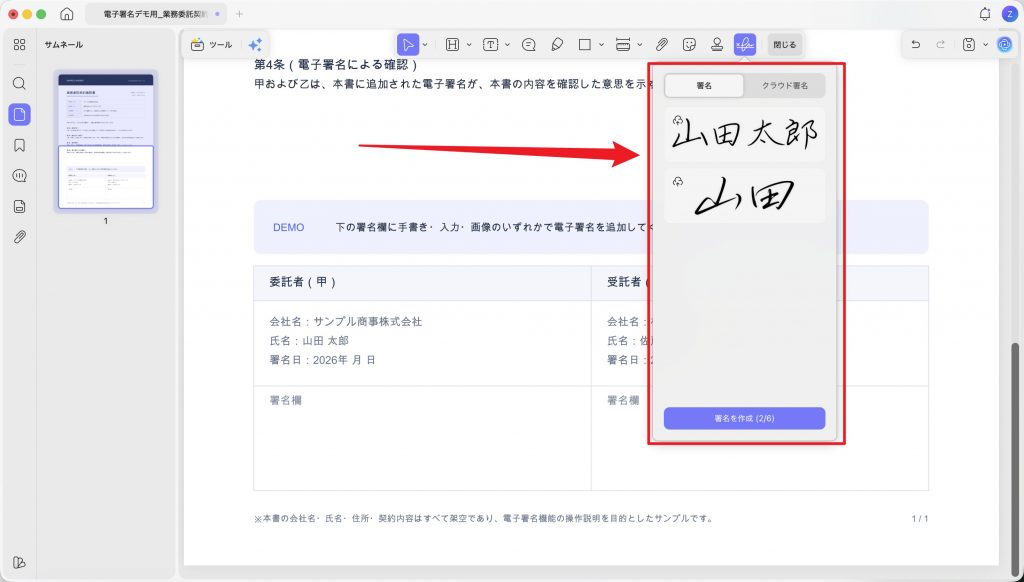The width and height of the screenshot is (1024, 582).
Task: Select the rectangle shape tool
Action: pyautogui.click(x=584, y=44)
